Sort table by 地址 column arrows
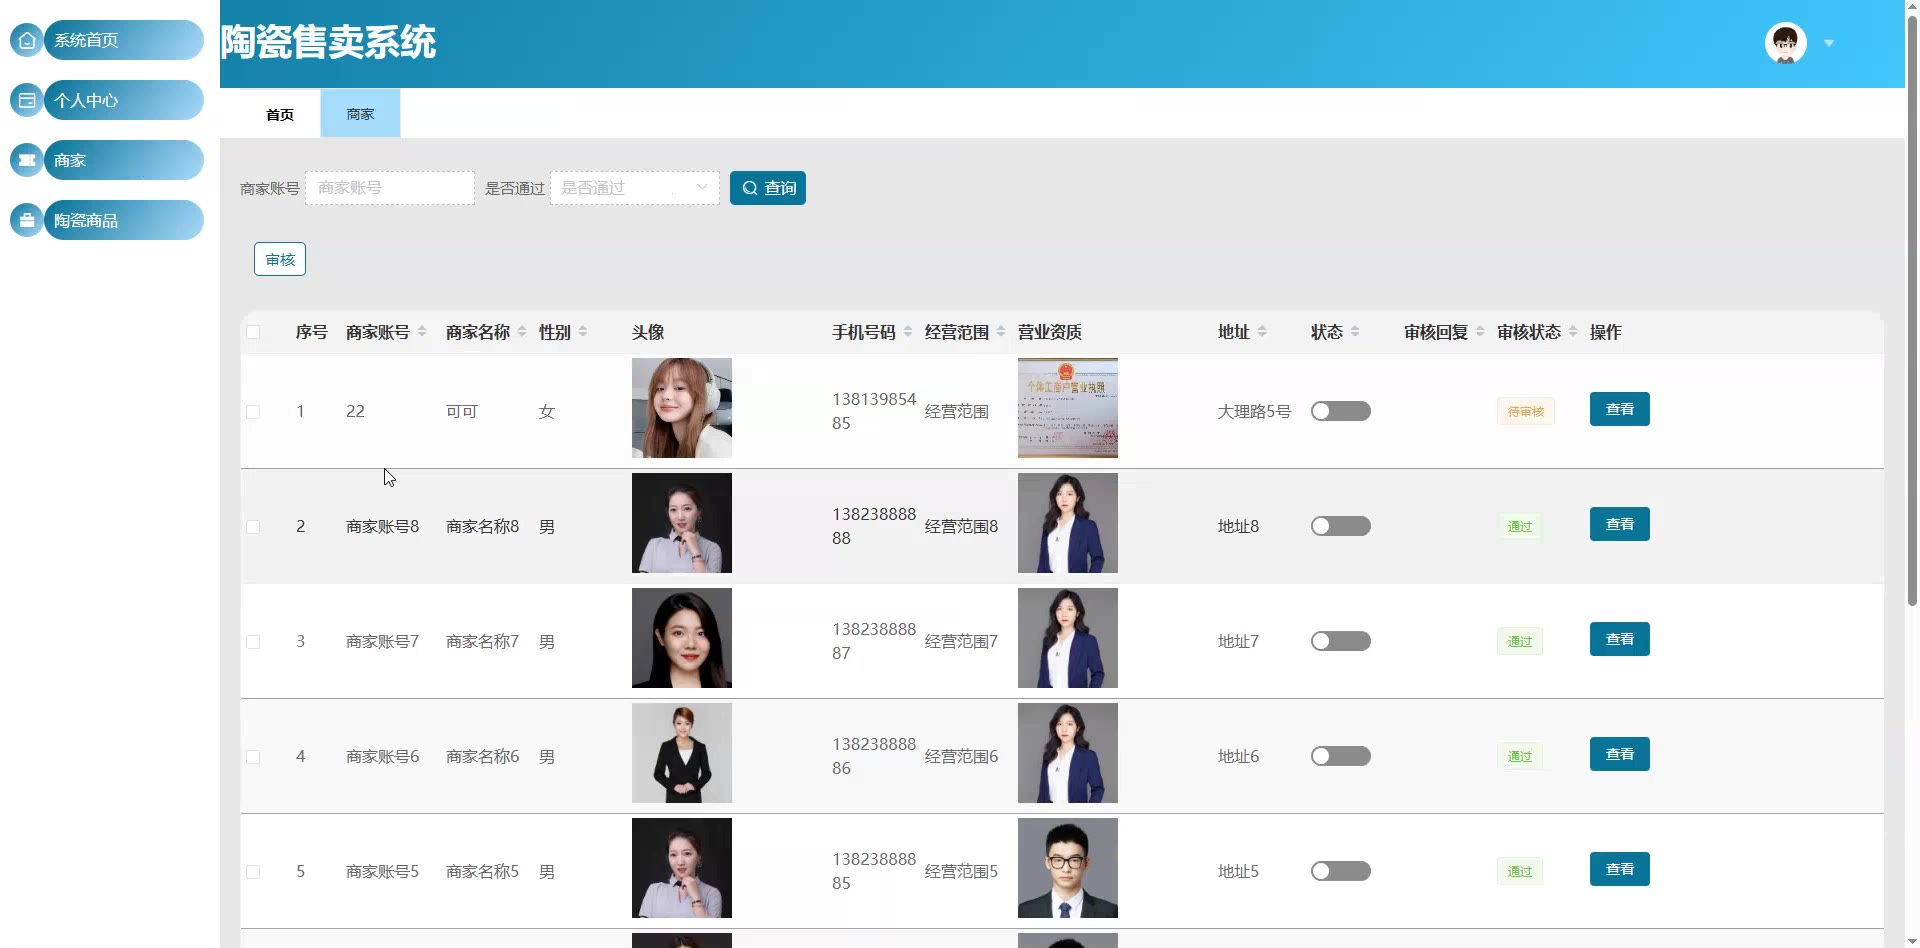 point(1262,332)
